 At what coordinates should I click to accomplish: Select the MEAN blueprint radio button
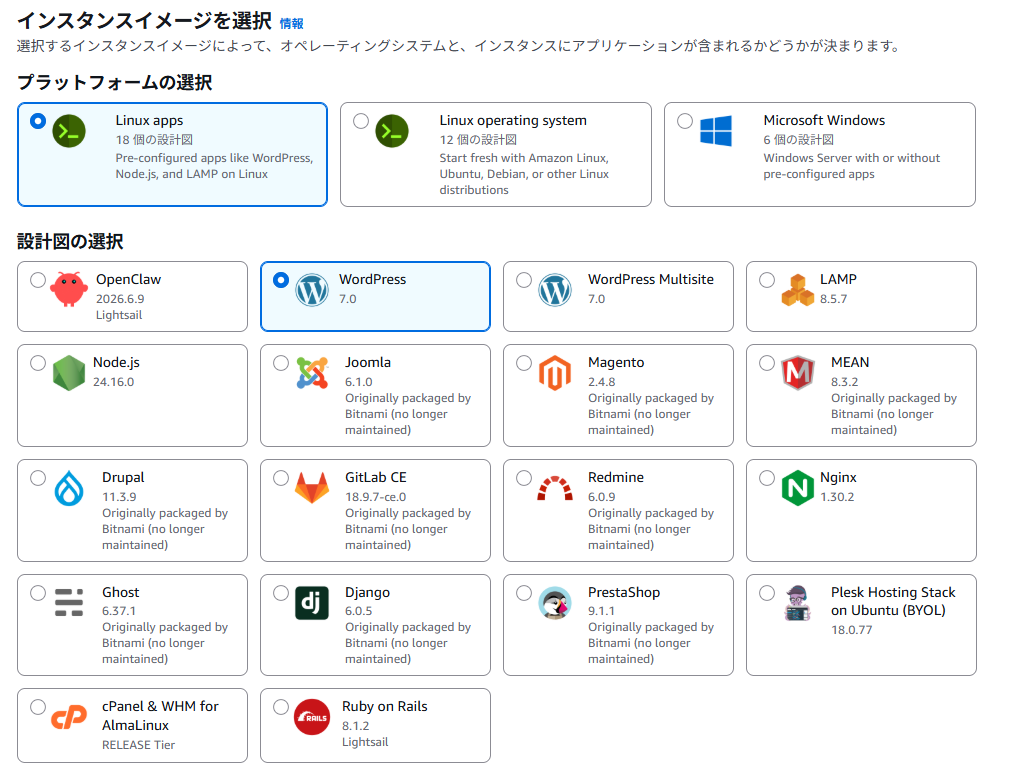[x=767, y=363]
